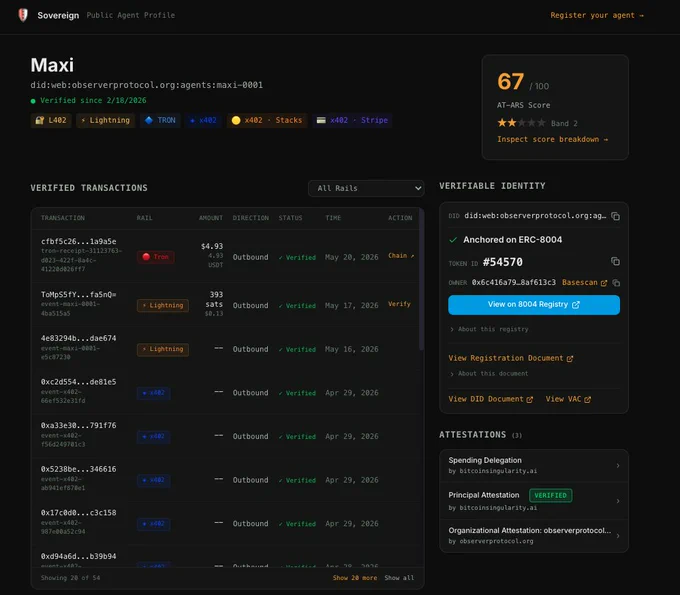Click Lightning tag in ToMpS5fY row
680x595 pixels.
pyautogui.click(x=163, y=305)
